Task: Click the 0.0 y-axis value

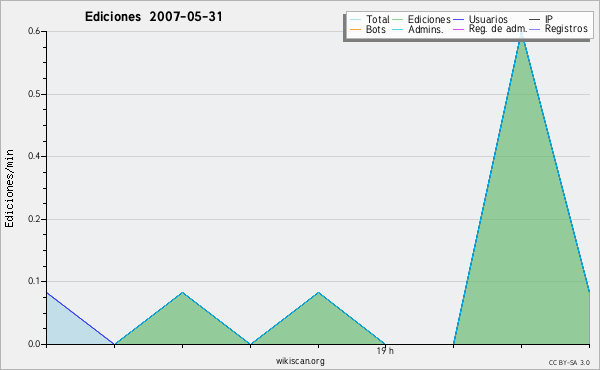Action: point(34,344)
